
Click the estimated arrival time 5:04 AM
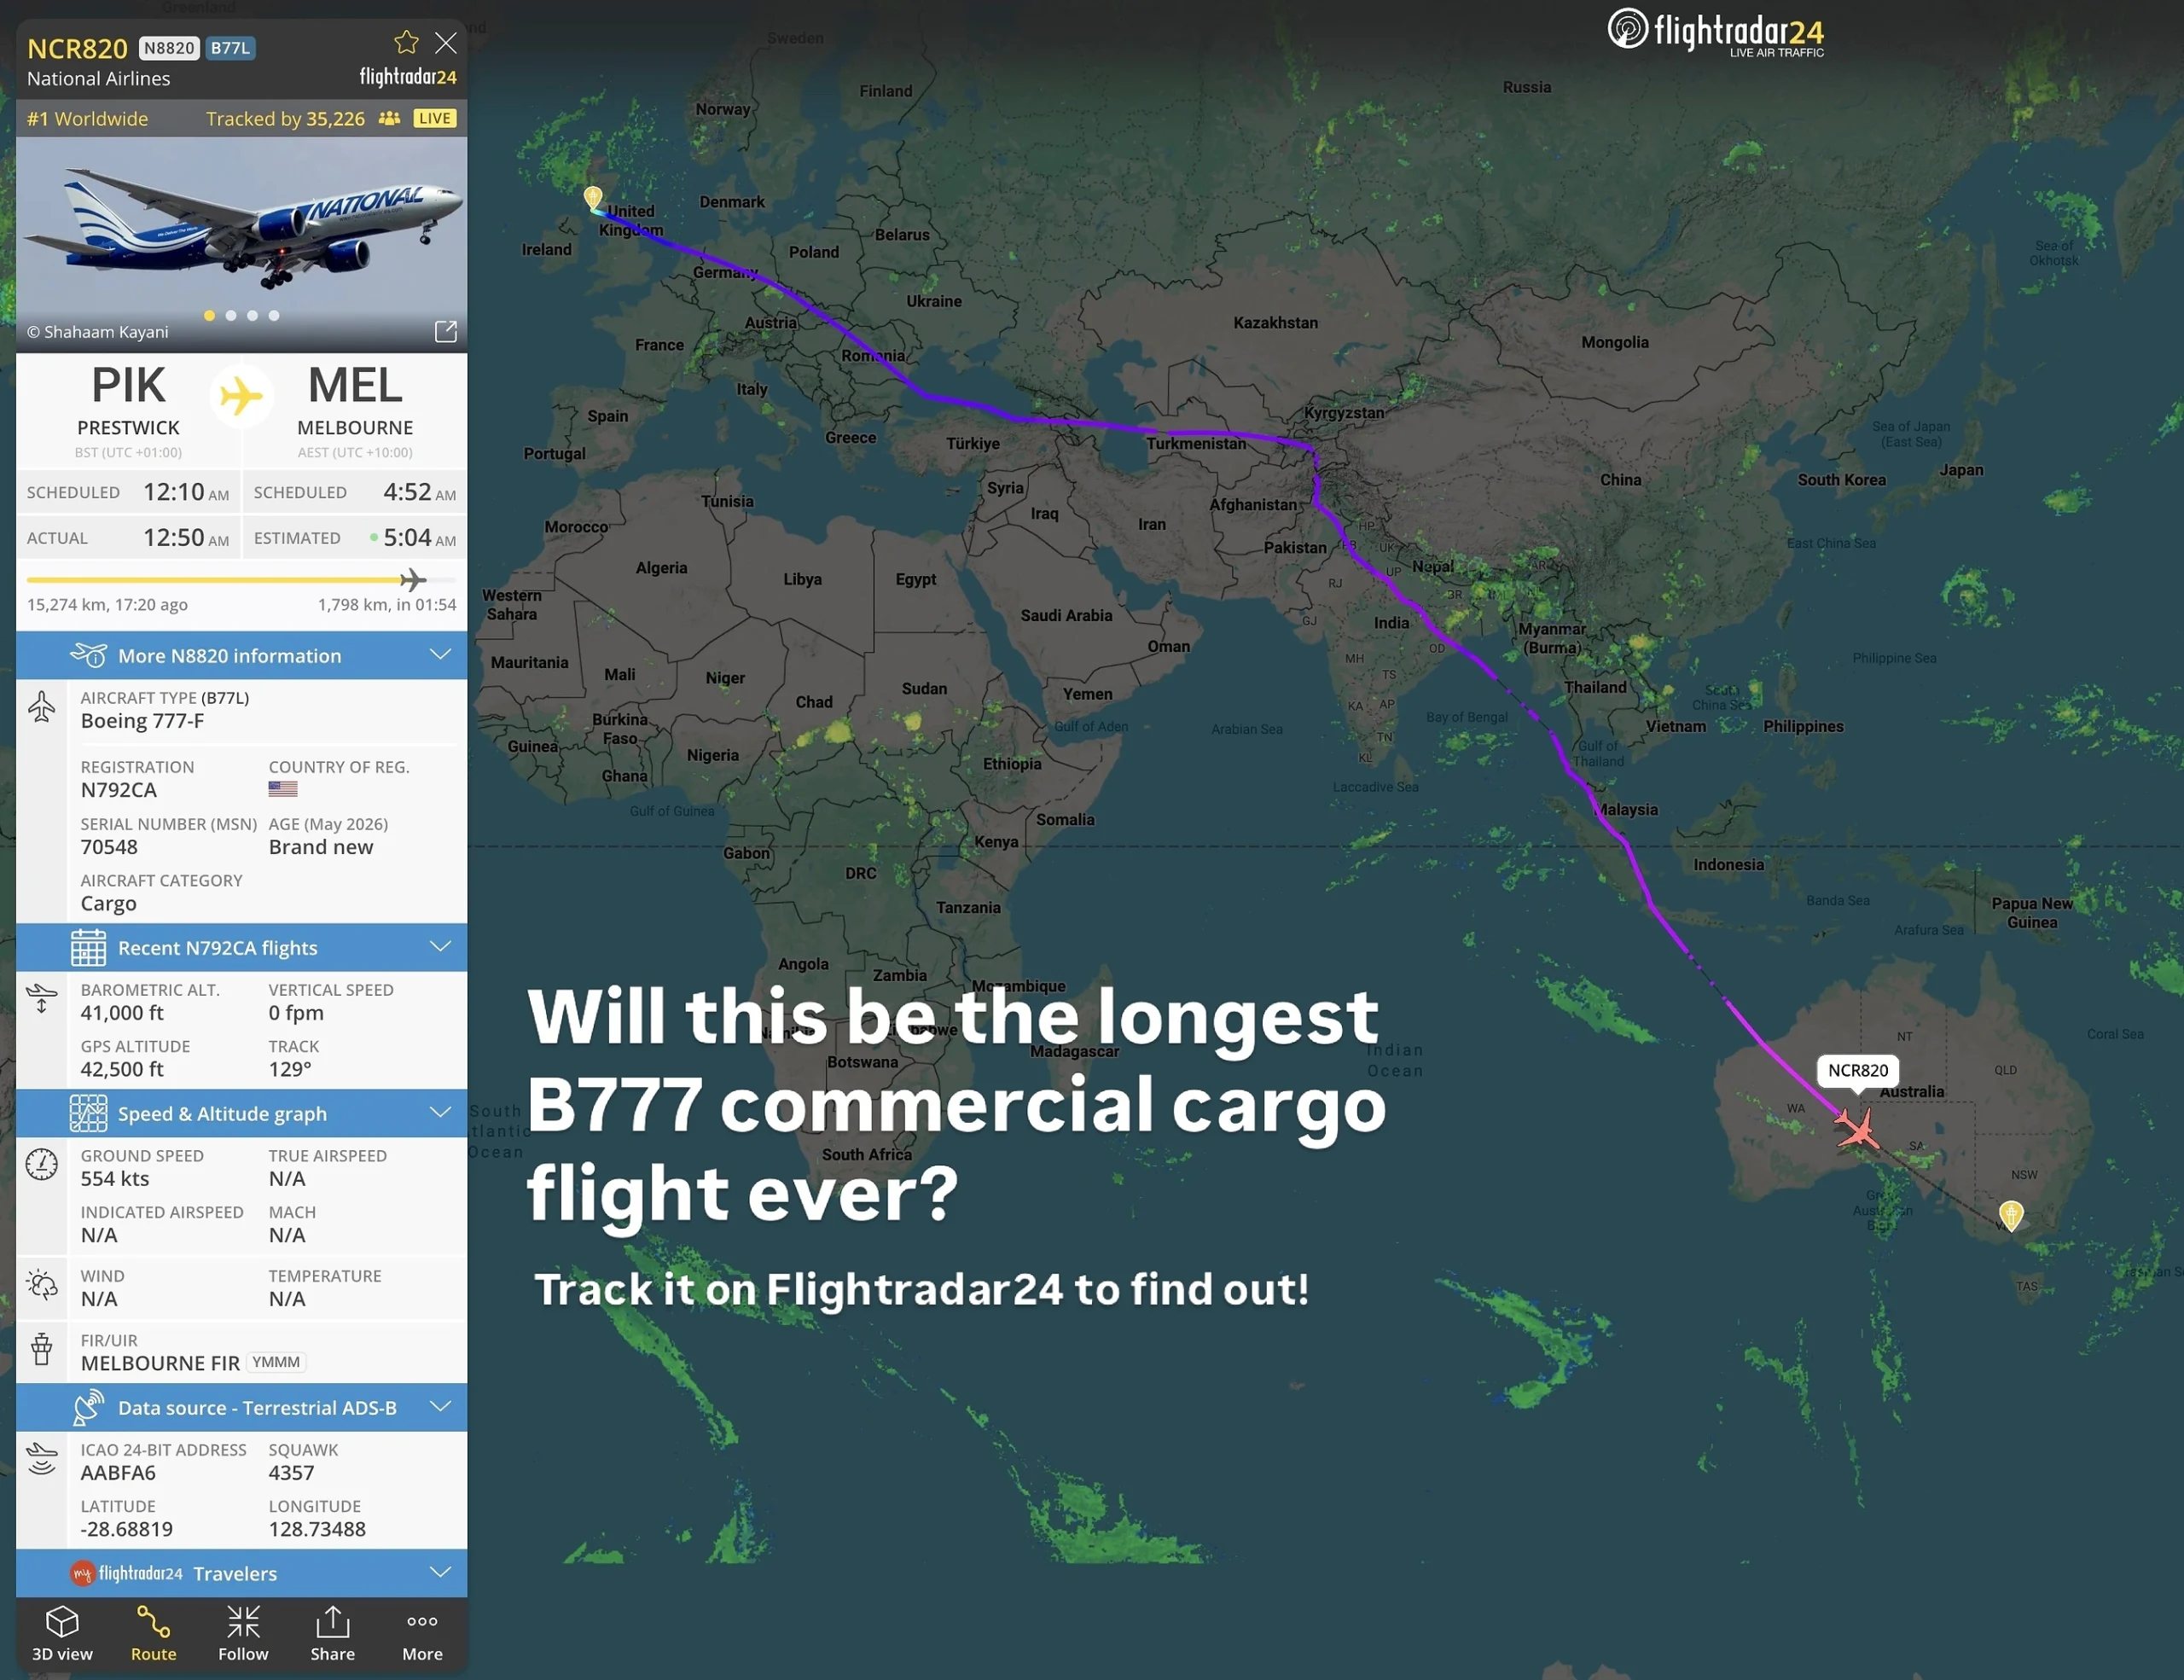point(420,538)
